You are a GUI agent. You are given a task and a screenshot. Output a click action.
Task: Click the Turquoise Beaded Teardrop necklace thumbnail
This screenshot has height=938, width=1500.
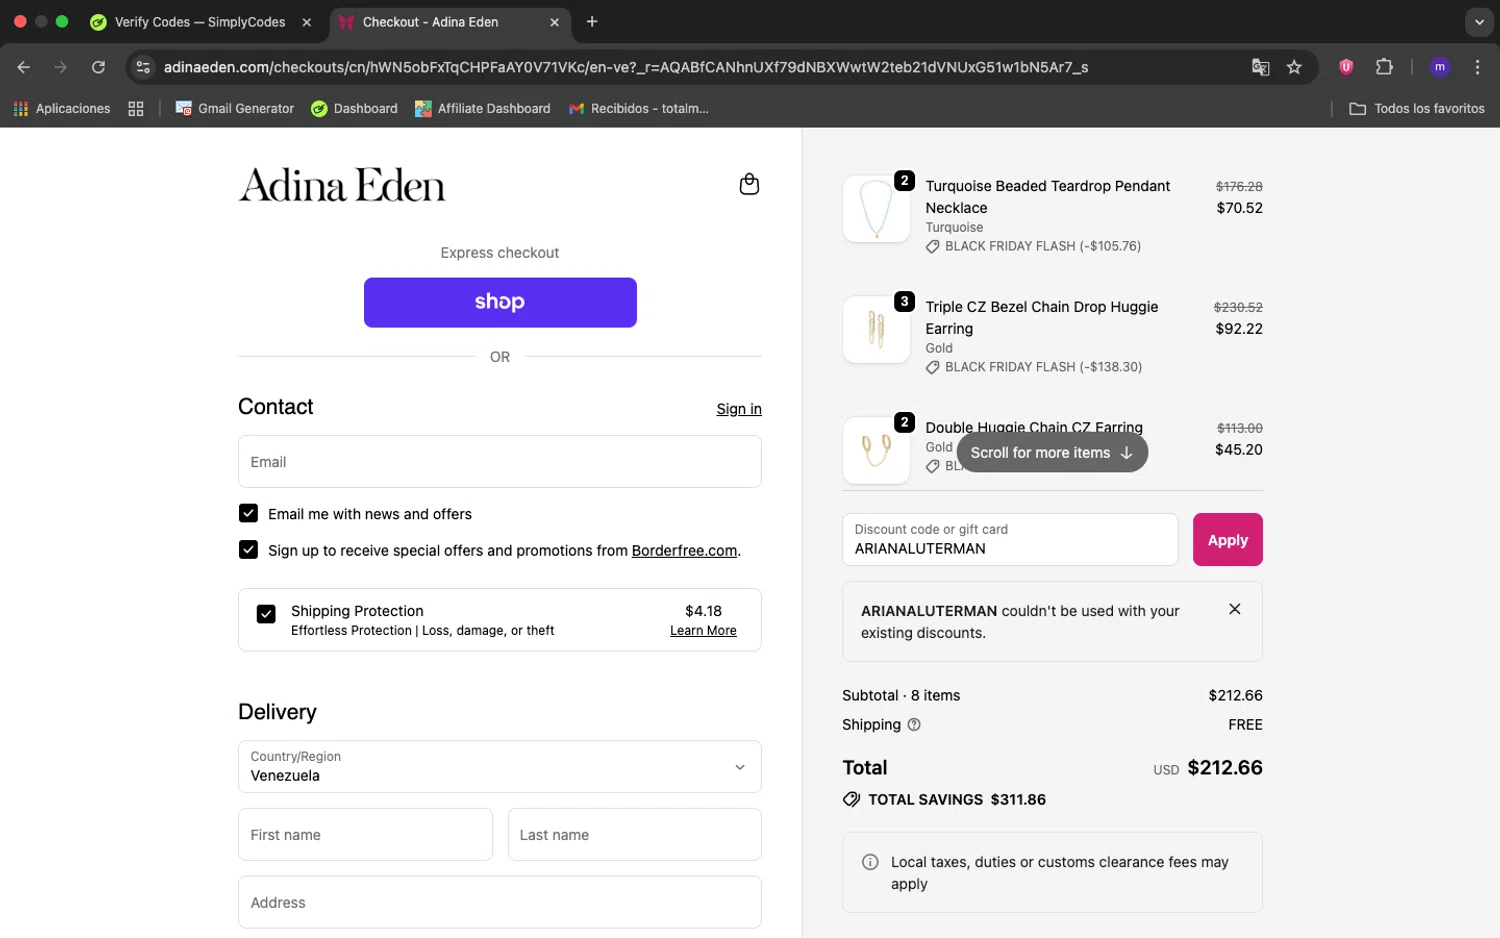point(876,209)
